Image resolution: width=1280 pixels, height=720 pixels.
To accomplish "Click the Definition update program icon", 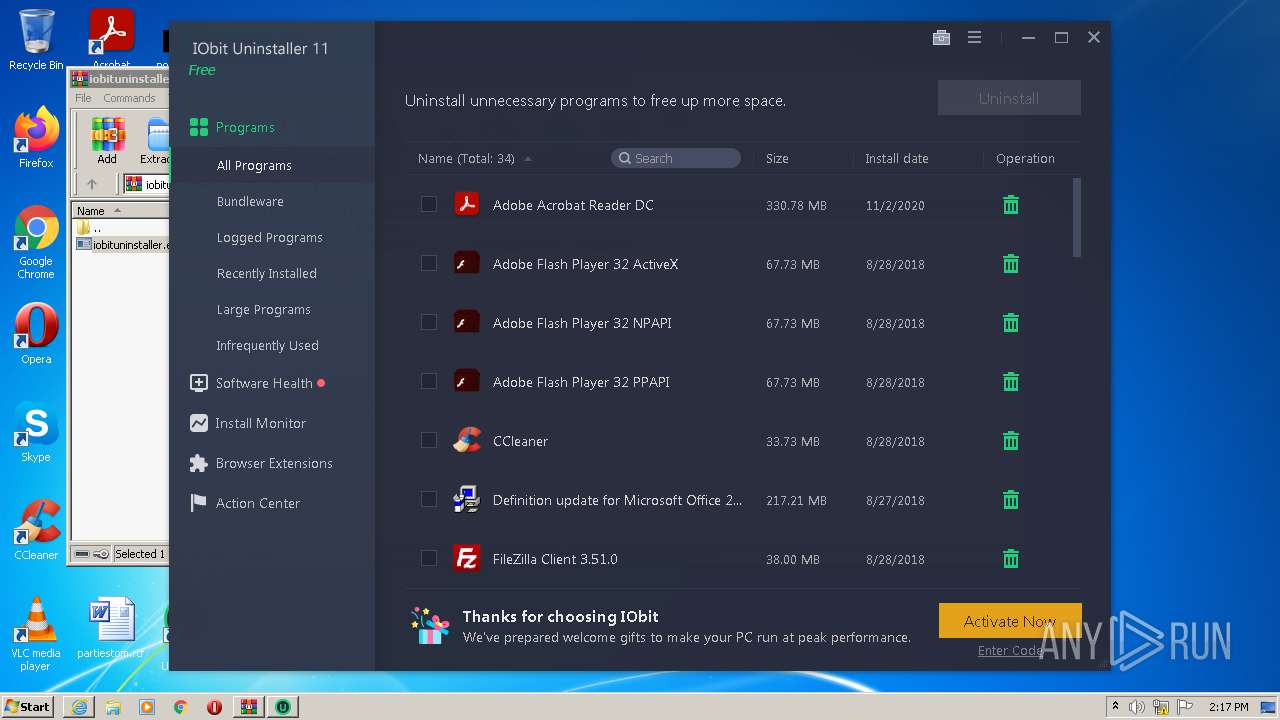I will [467, 500].
